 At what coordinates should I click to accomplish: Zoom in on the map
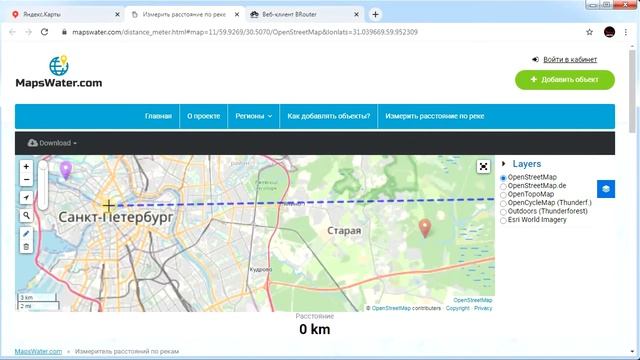[x=26, y=167]
